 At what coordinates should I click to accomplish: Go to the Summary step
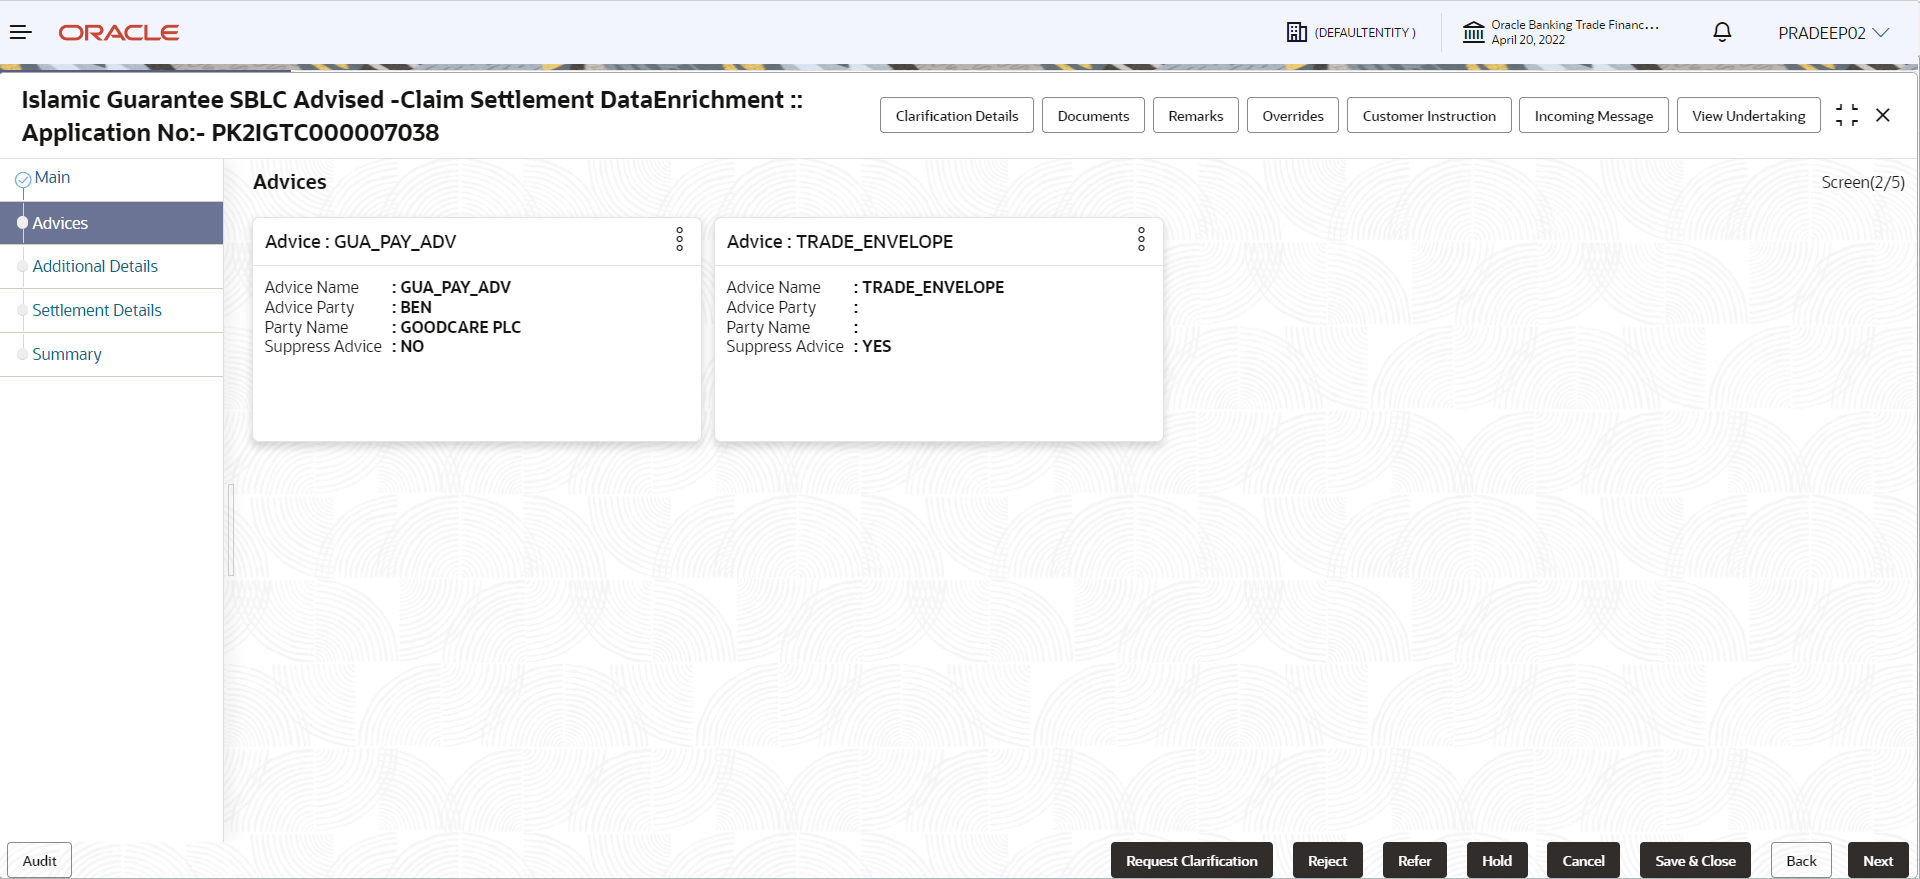pos(67,354)
